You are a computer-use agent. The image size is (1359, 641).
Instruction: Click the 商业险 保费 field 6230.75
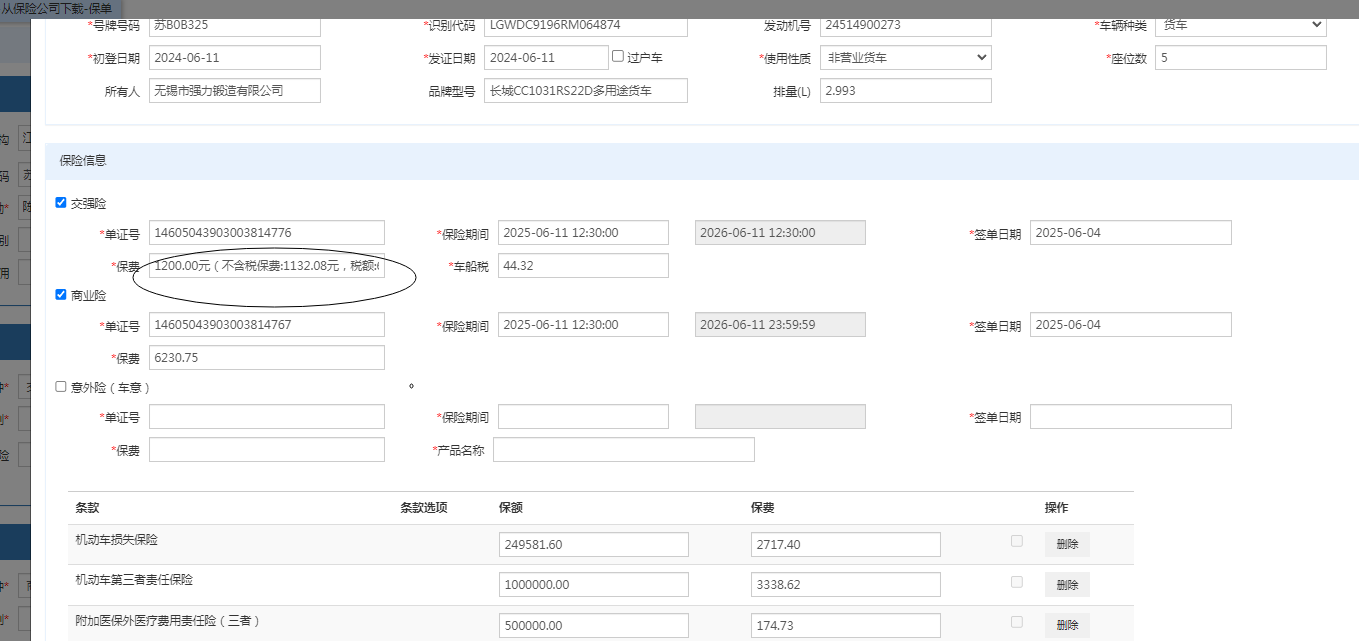pyautogui.click(x=267, y=358)
